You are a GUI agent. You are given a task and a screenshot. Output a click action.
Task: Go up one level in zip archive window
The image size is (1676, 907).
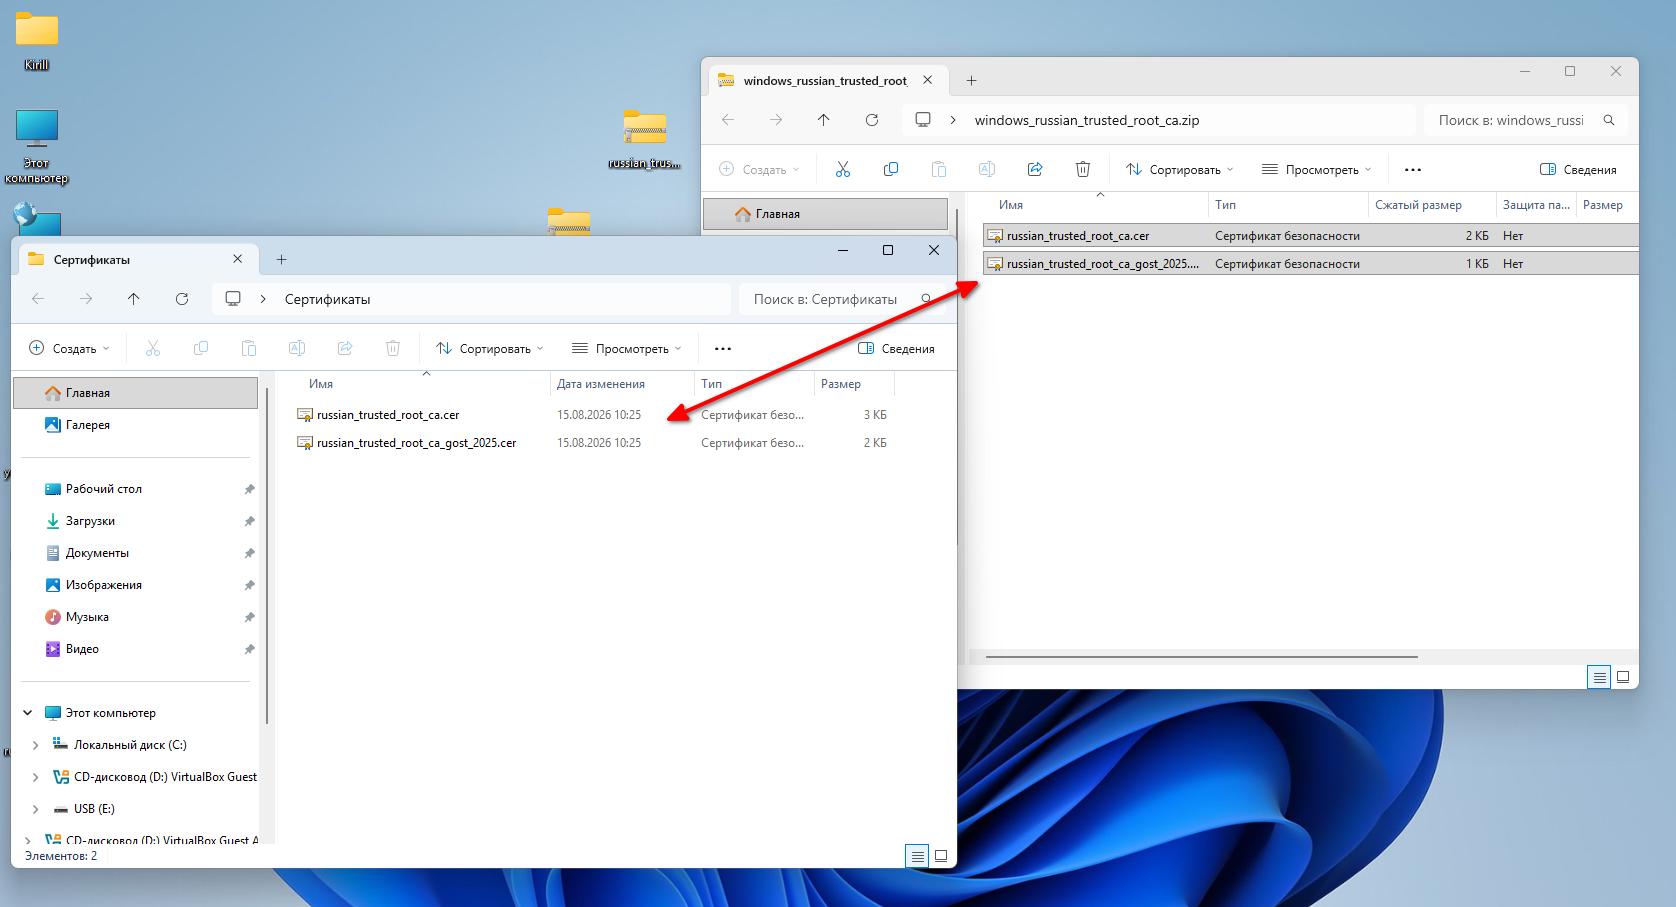pyautogui.click(x=824, y=120)
